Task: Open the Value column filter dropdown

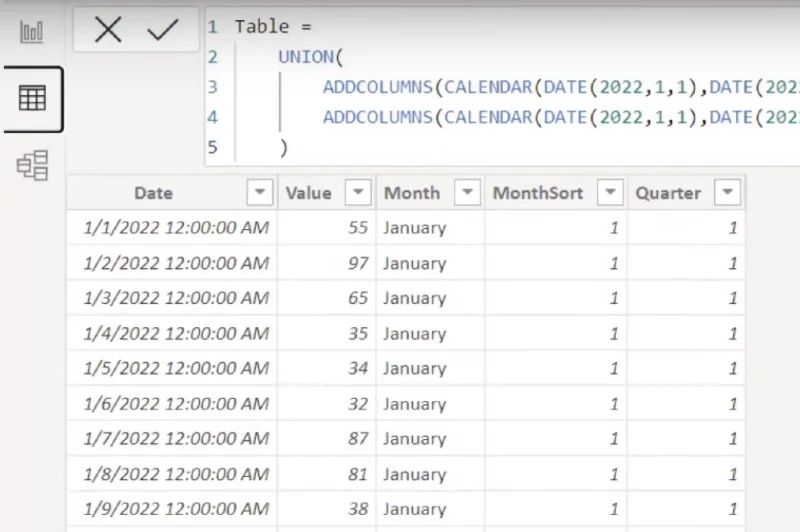Action: [358, 192]
